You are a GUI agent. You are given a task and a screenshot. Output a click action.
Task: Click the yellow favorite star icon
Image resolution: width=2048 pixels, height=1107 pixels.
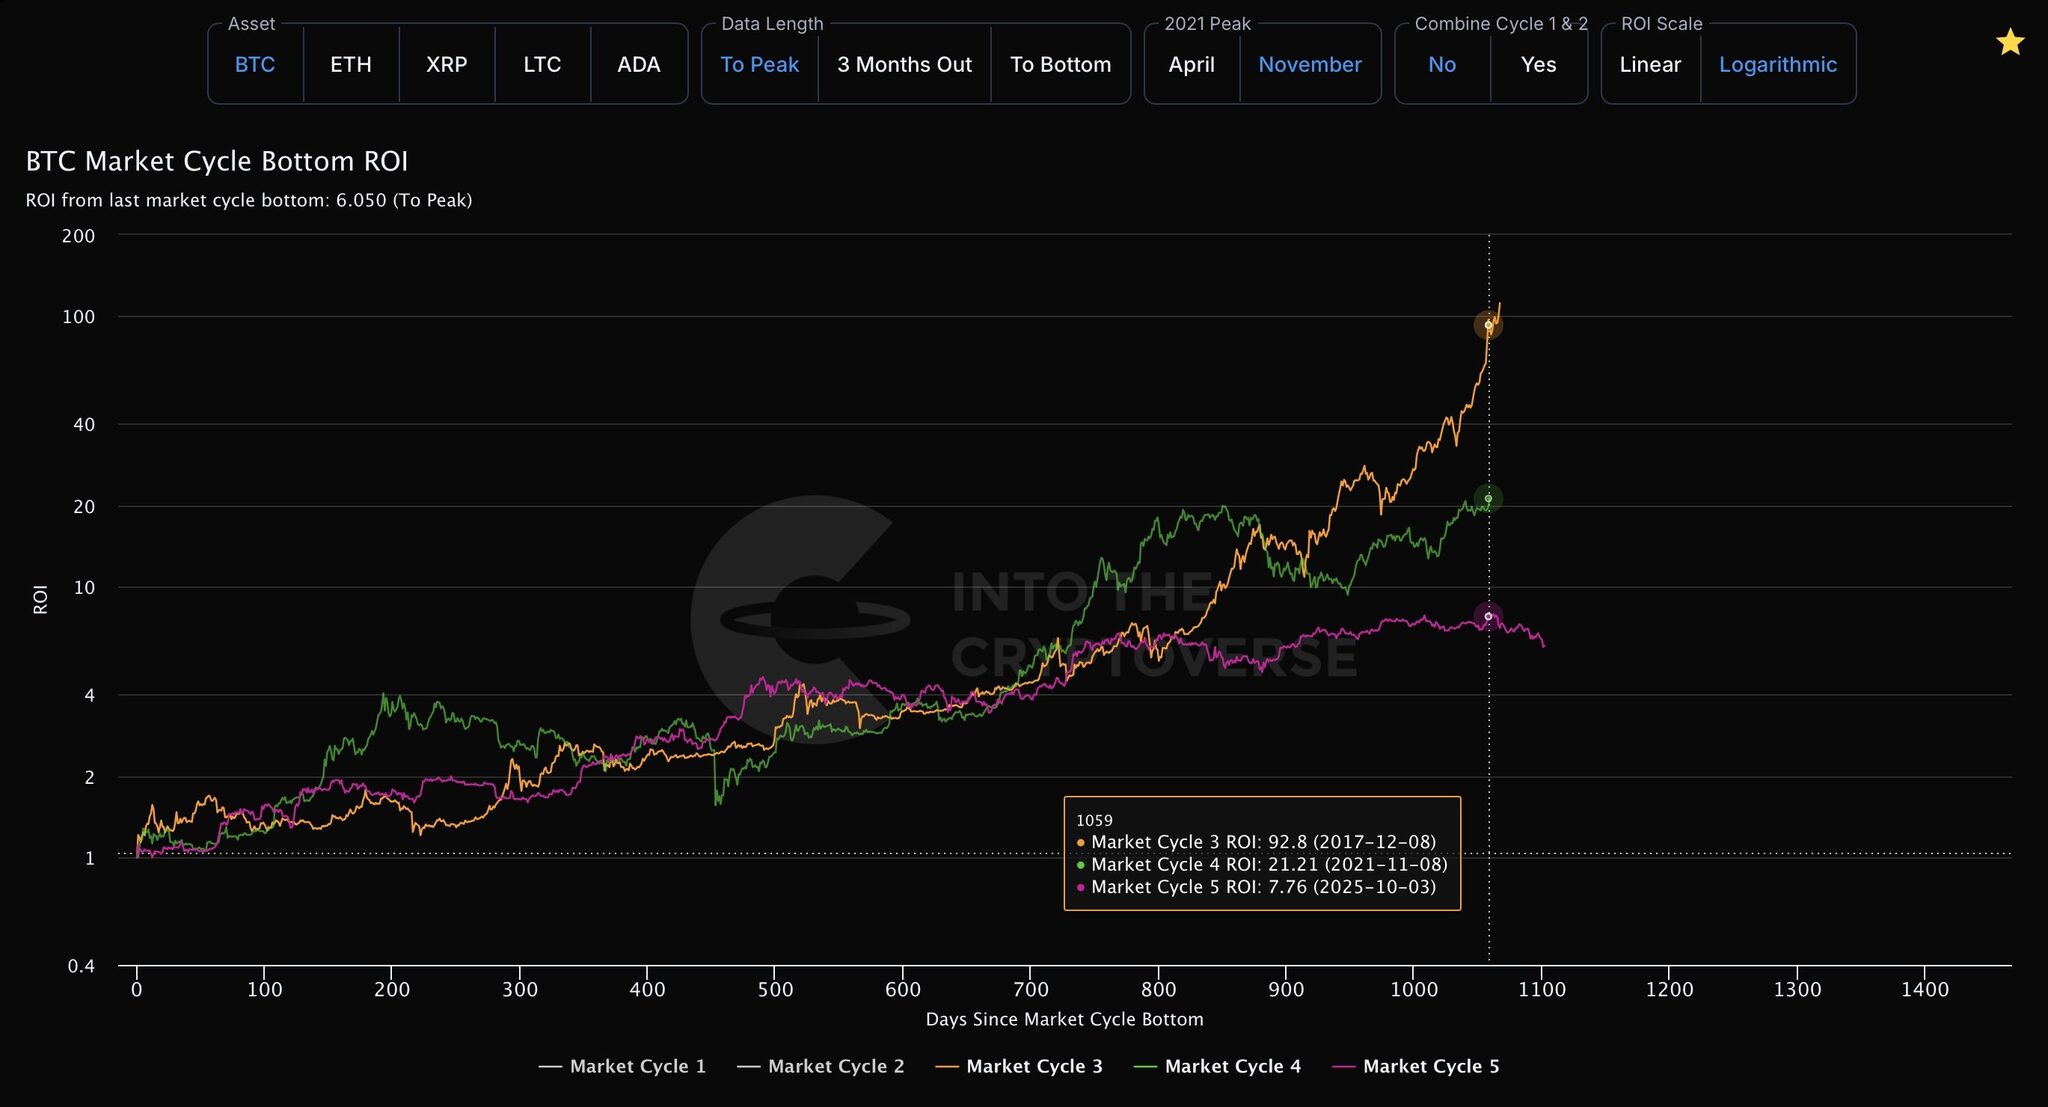point(2009,43)
